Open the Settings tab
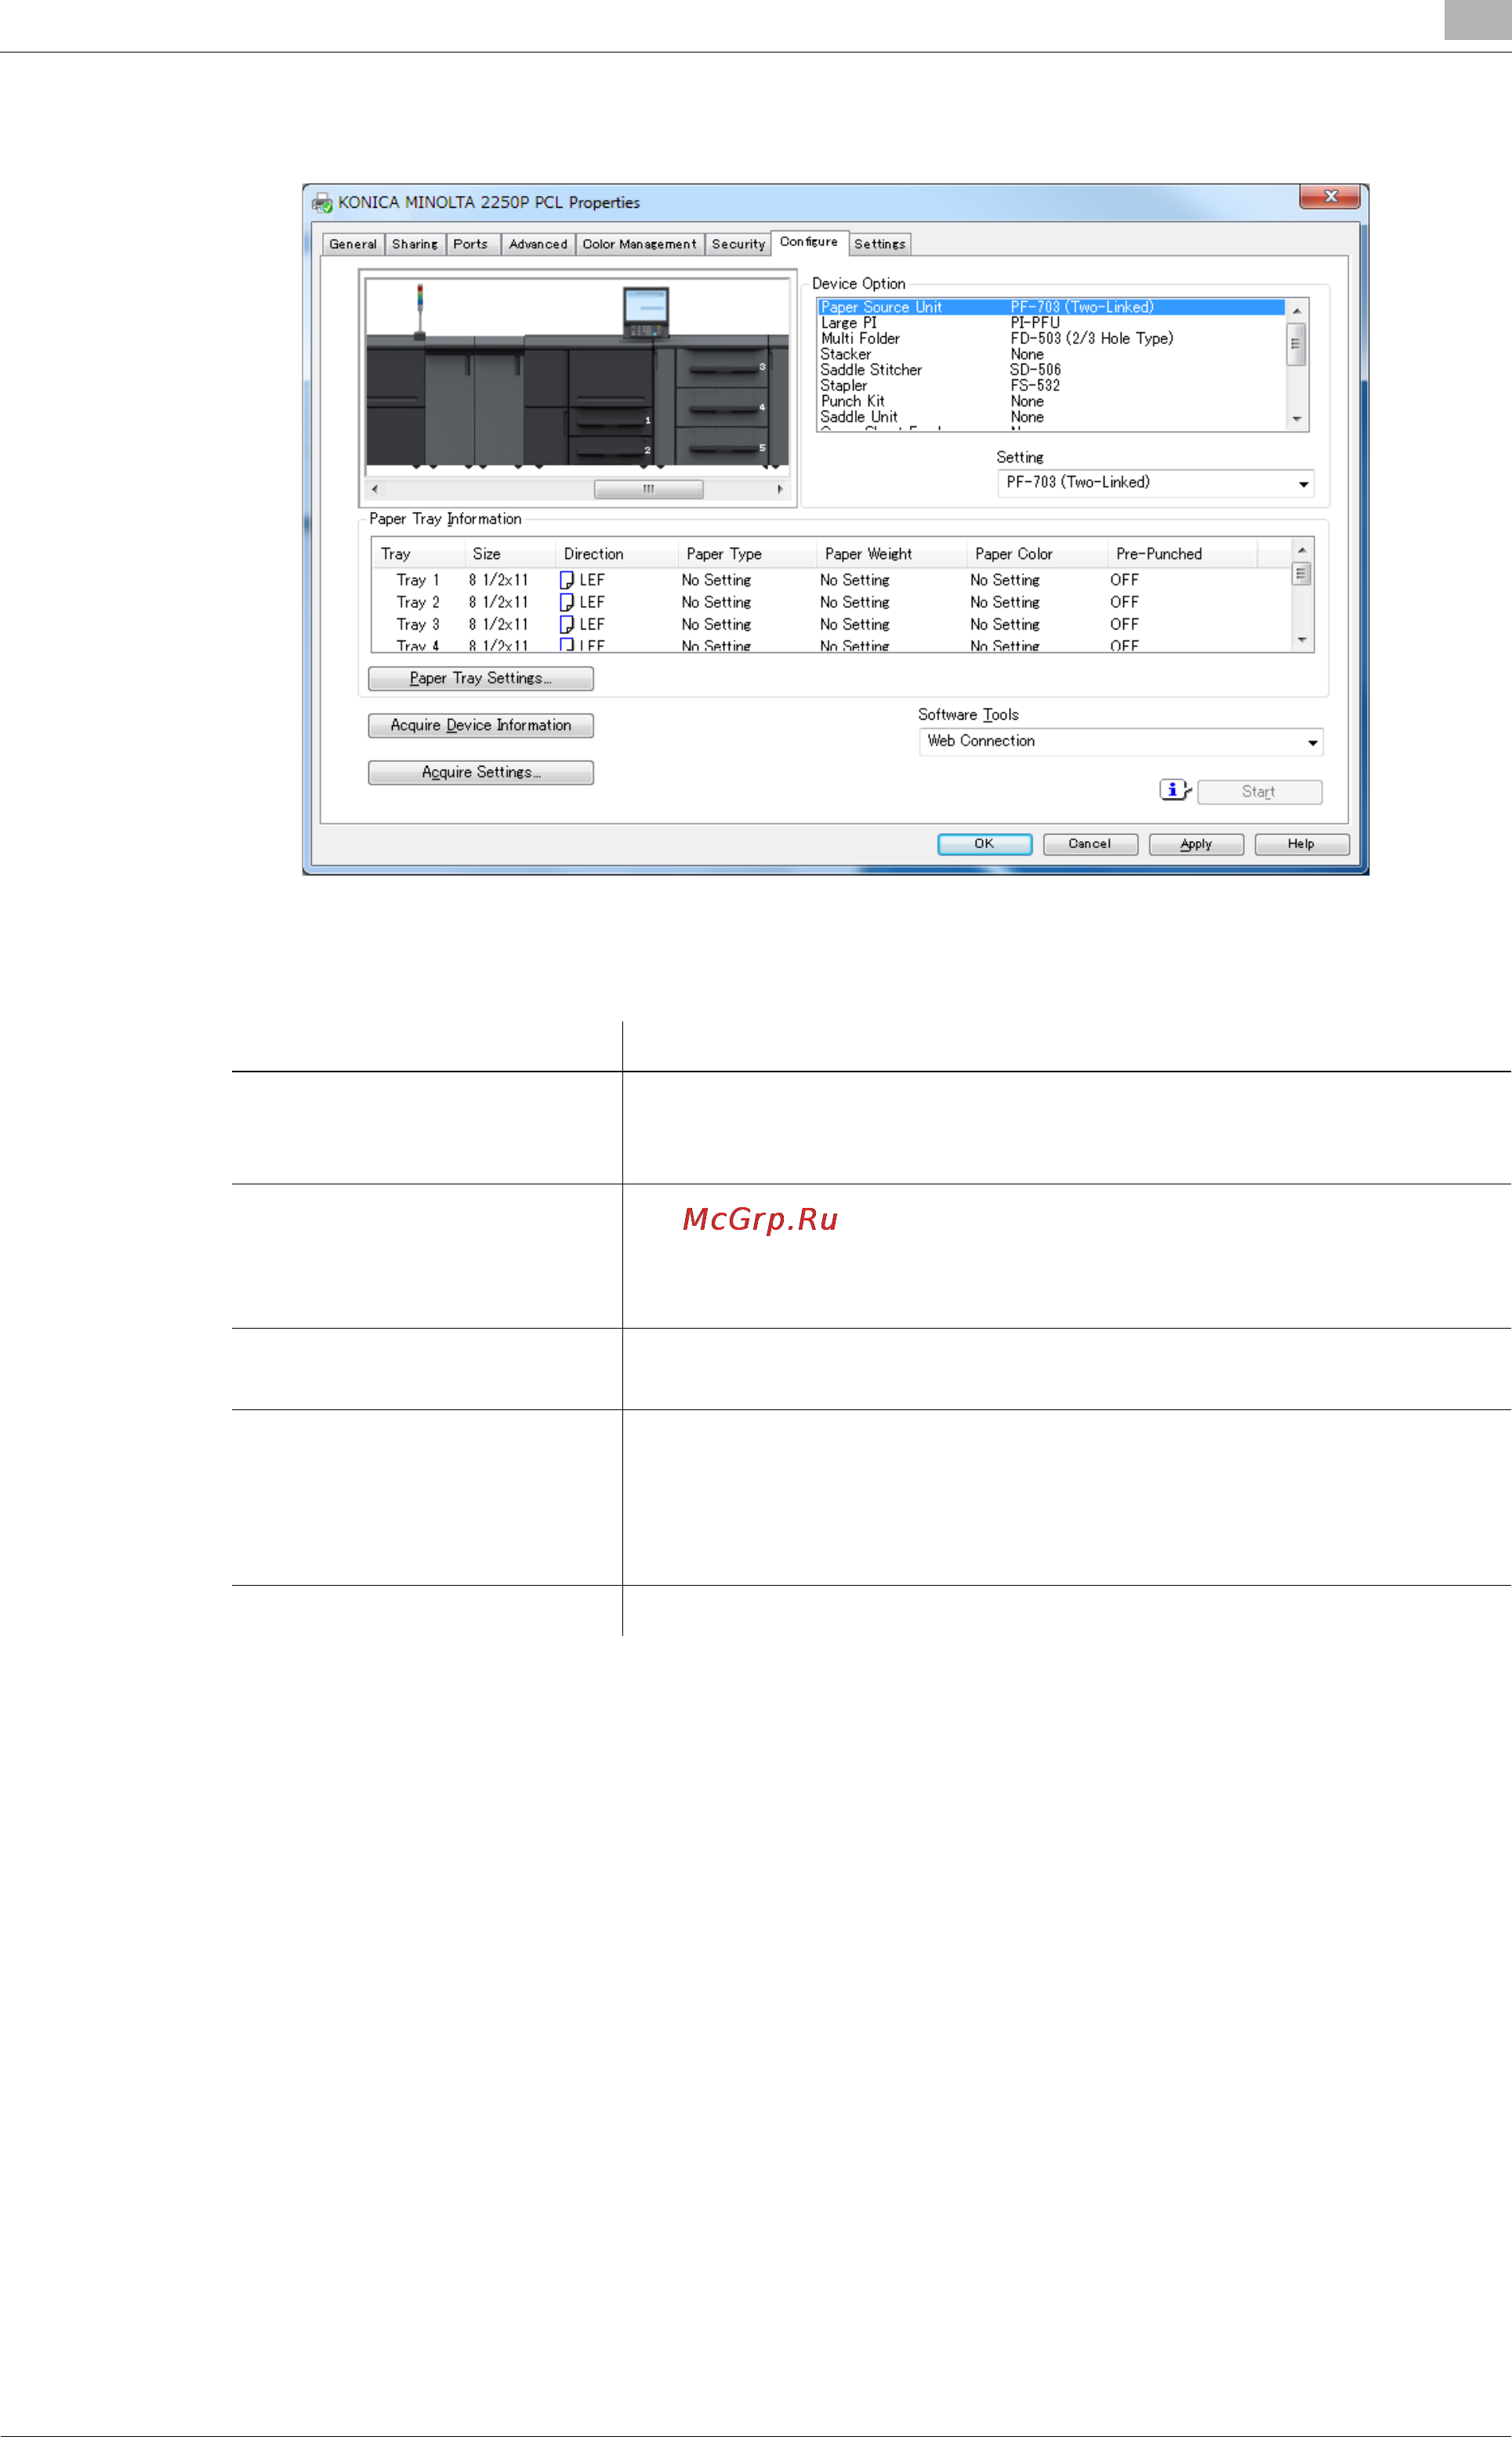 pos(880,244)
